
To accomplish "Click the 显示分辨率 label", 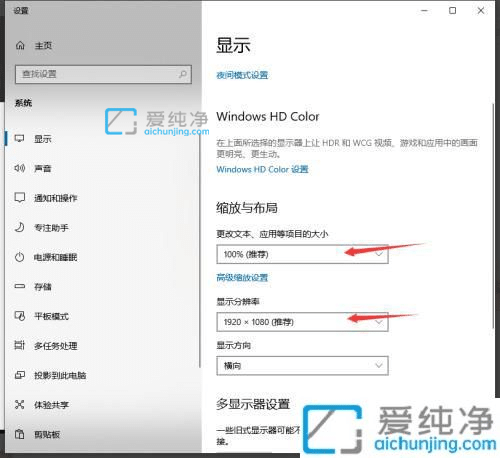I will pos(238,302).
